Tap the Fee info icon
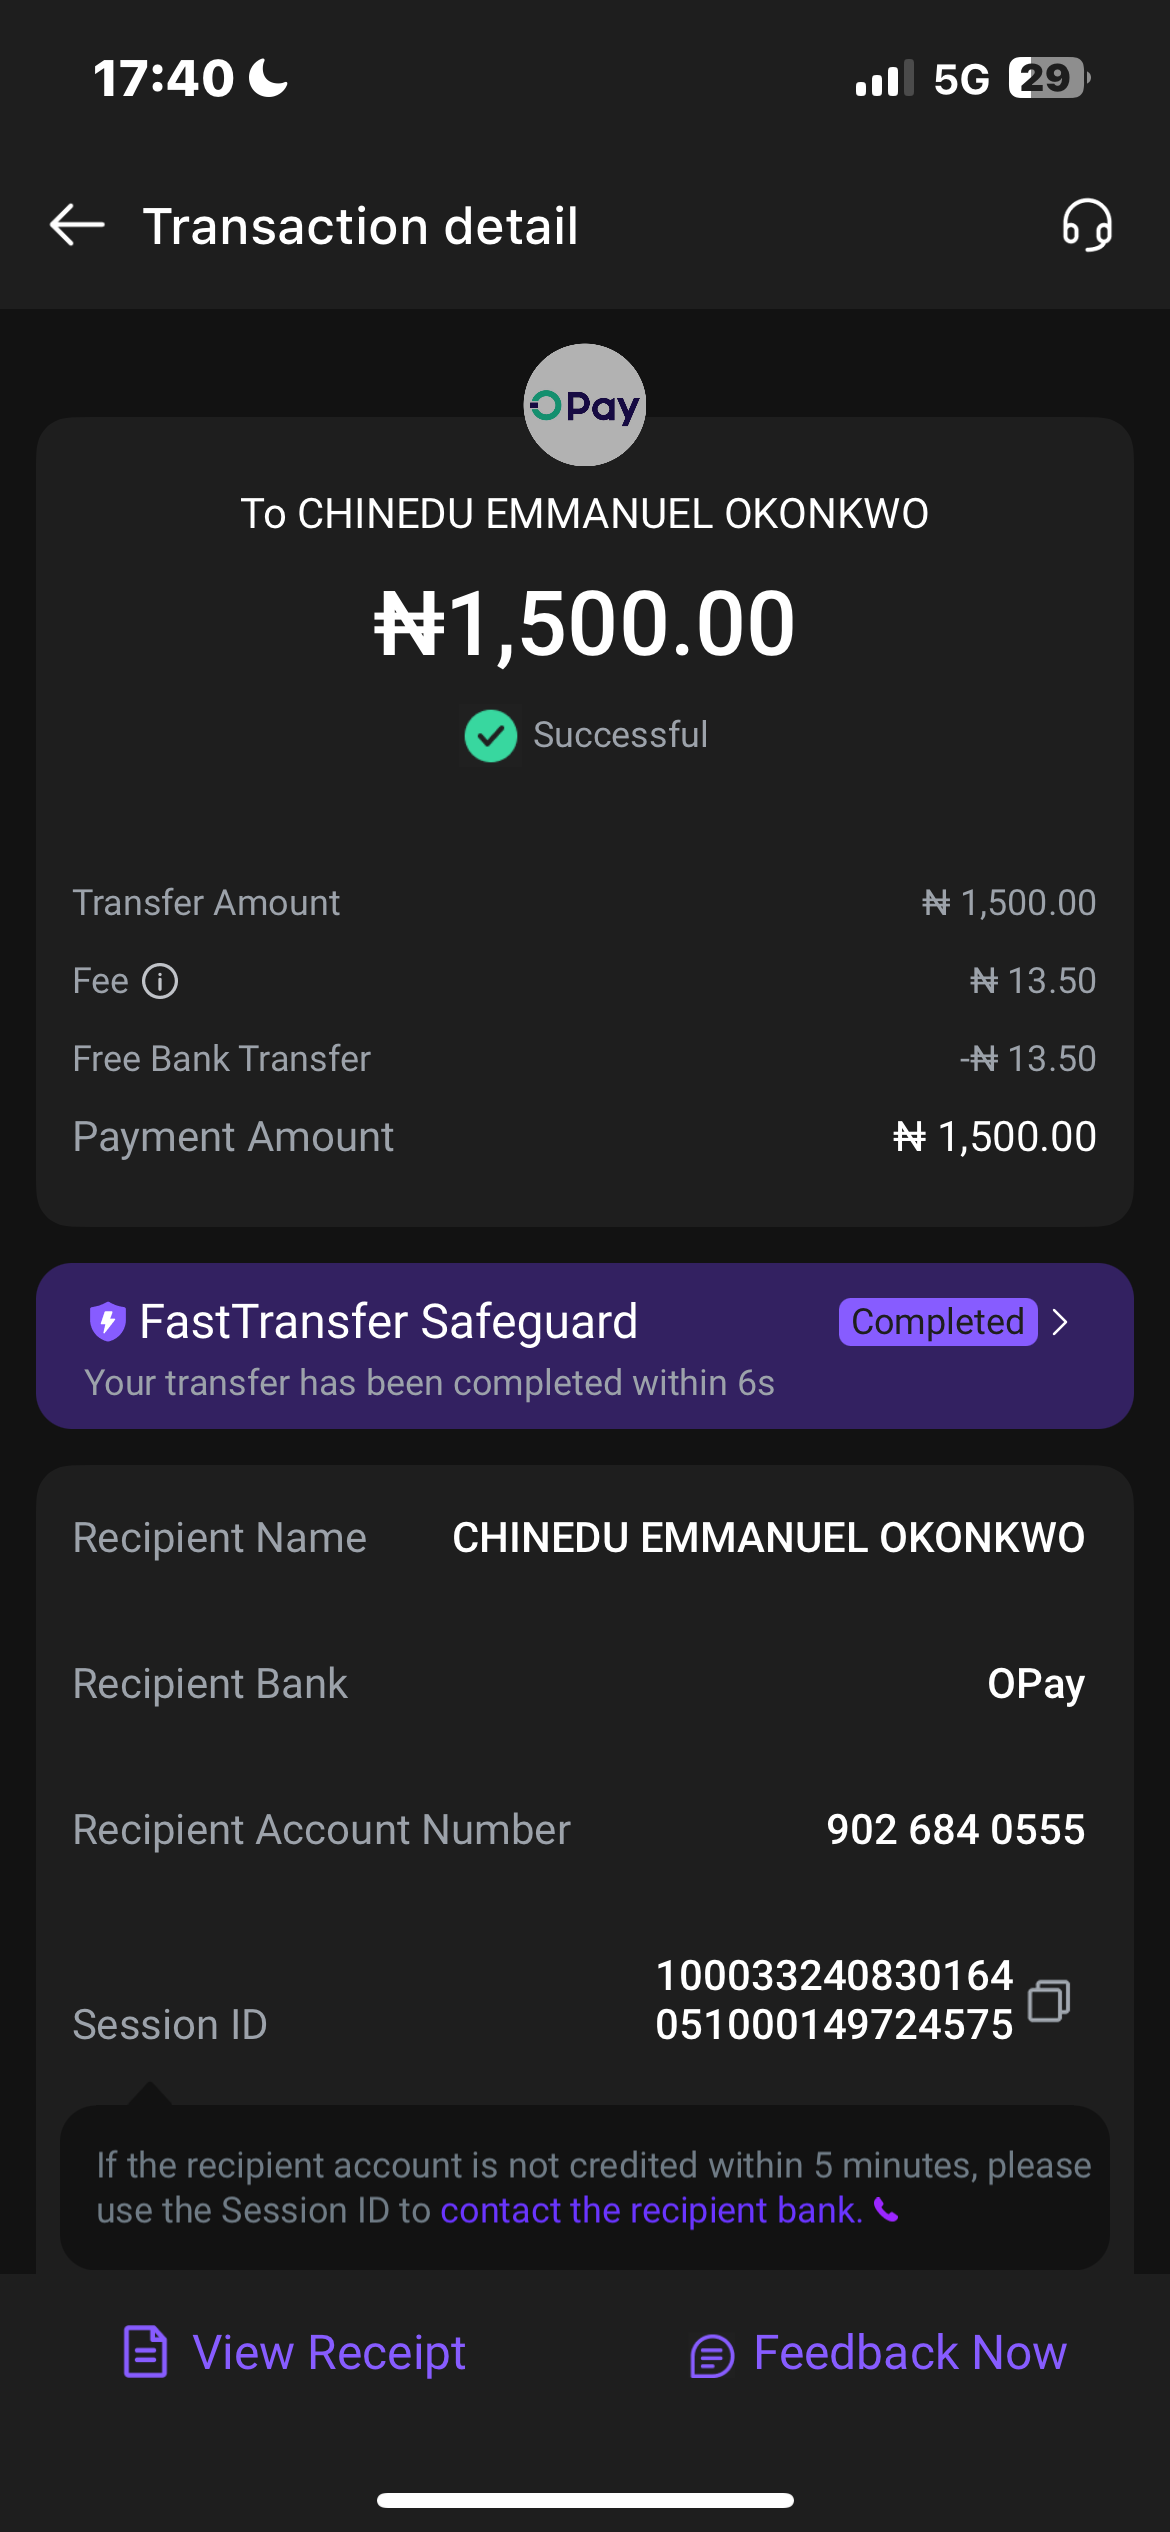 pyautogui.click(x=160, y=981)
